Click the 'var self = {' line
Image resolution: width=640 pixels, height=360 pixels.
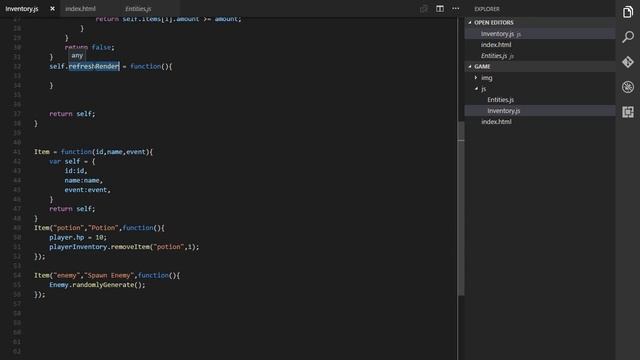(x=72, y=161)
